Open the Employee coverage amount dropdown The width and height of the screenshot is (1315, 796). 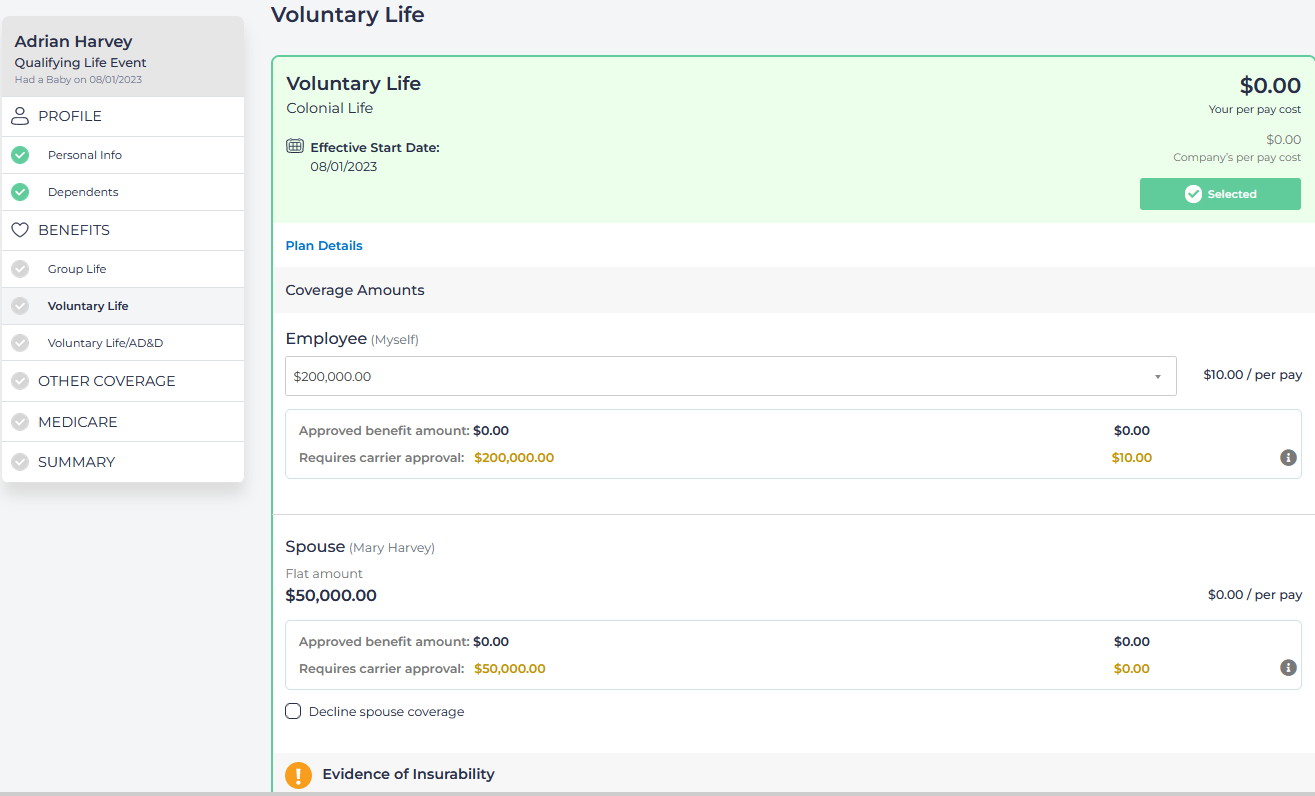pyautogui.click(x=730, y=377)
